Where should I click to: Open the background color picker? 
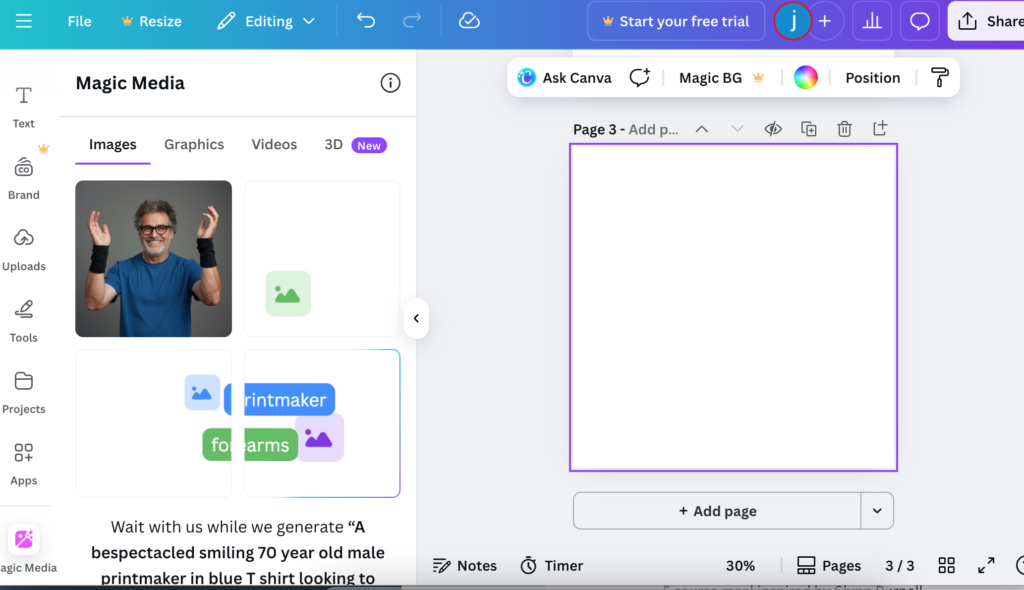point(805,78)
